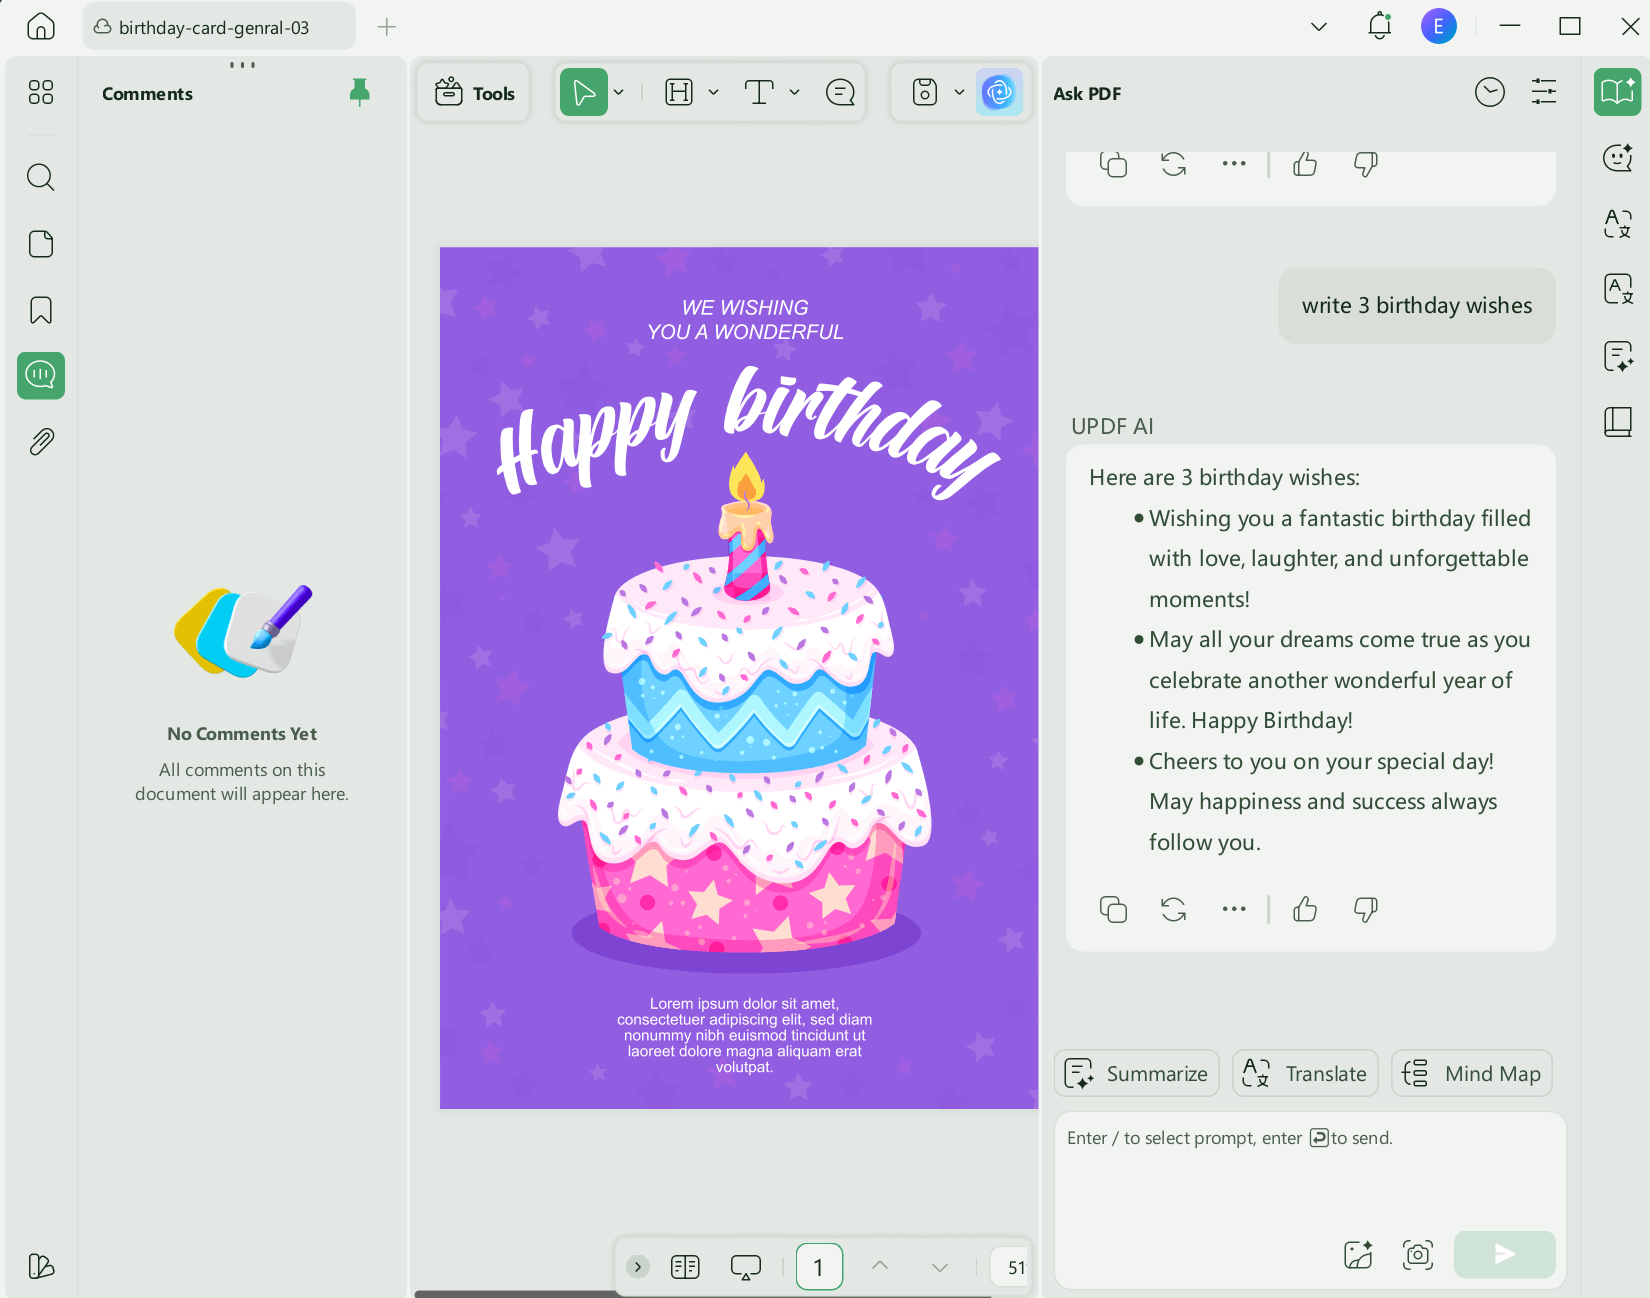This screenshot has width=1650, height=1298.
Task: Go to next page down arrow
Action: pyautogui.click(x=940, y=1267)
